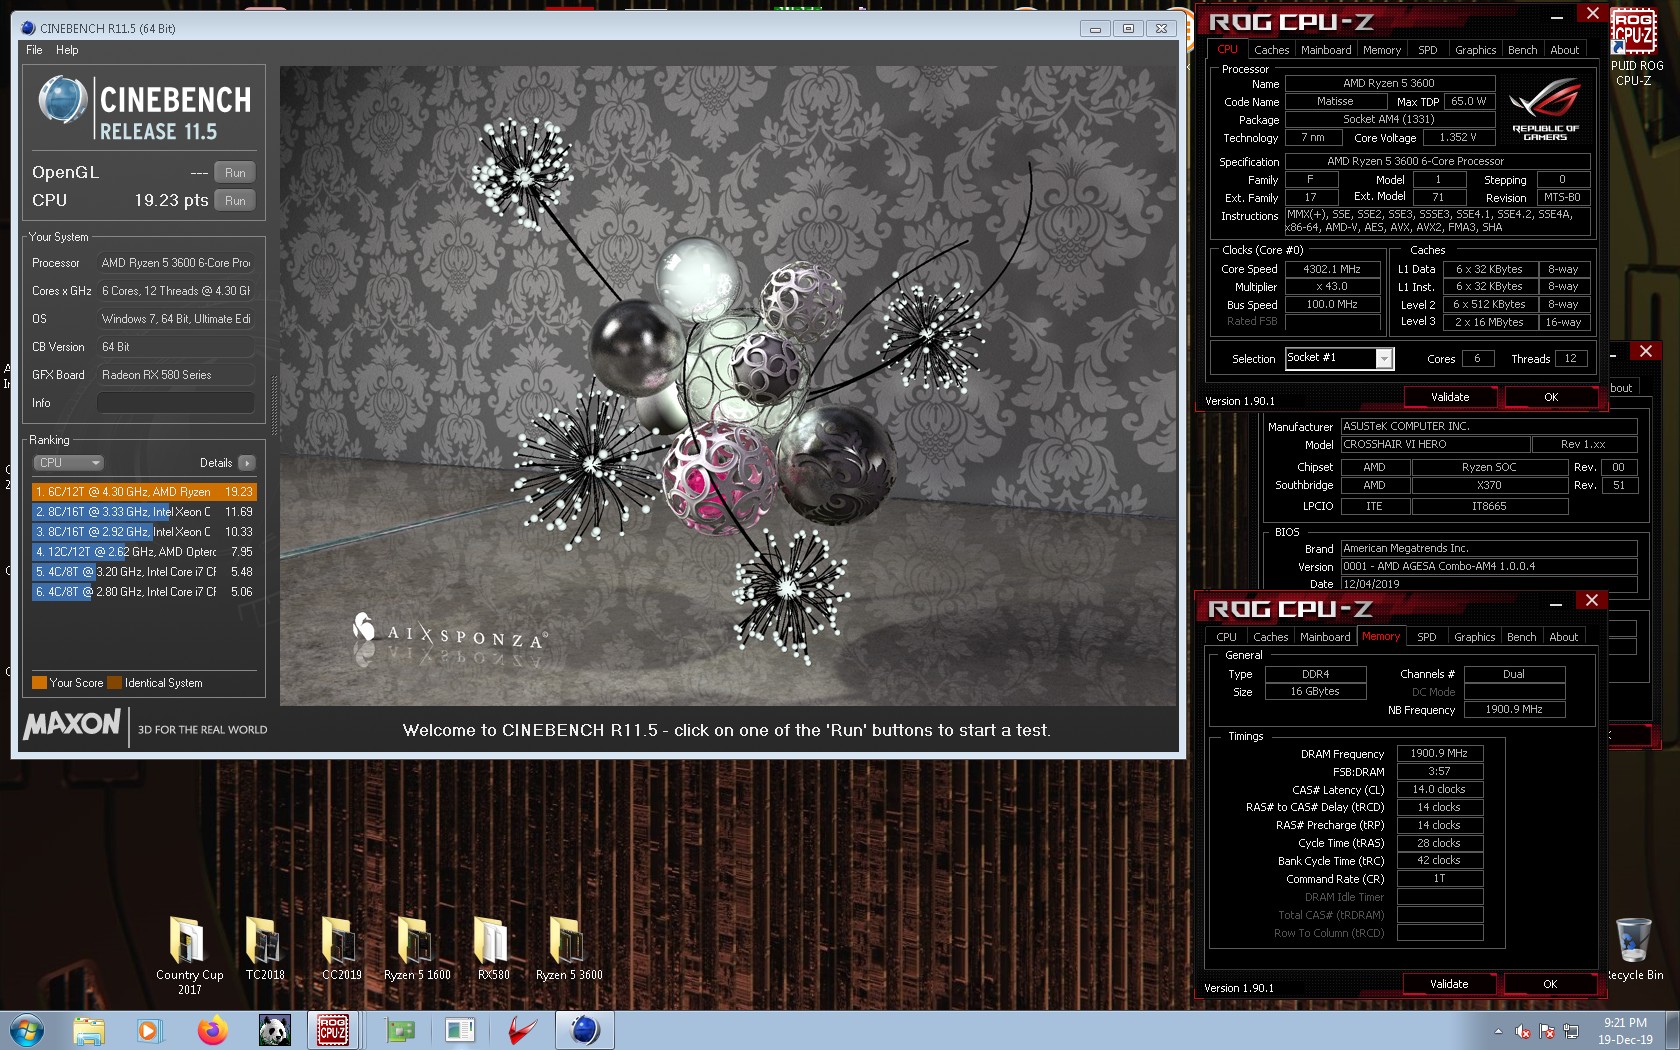This screenshot has height=1050, width=1680.
Task: Click the network tray icon
Action: pos(1571,1031)
